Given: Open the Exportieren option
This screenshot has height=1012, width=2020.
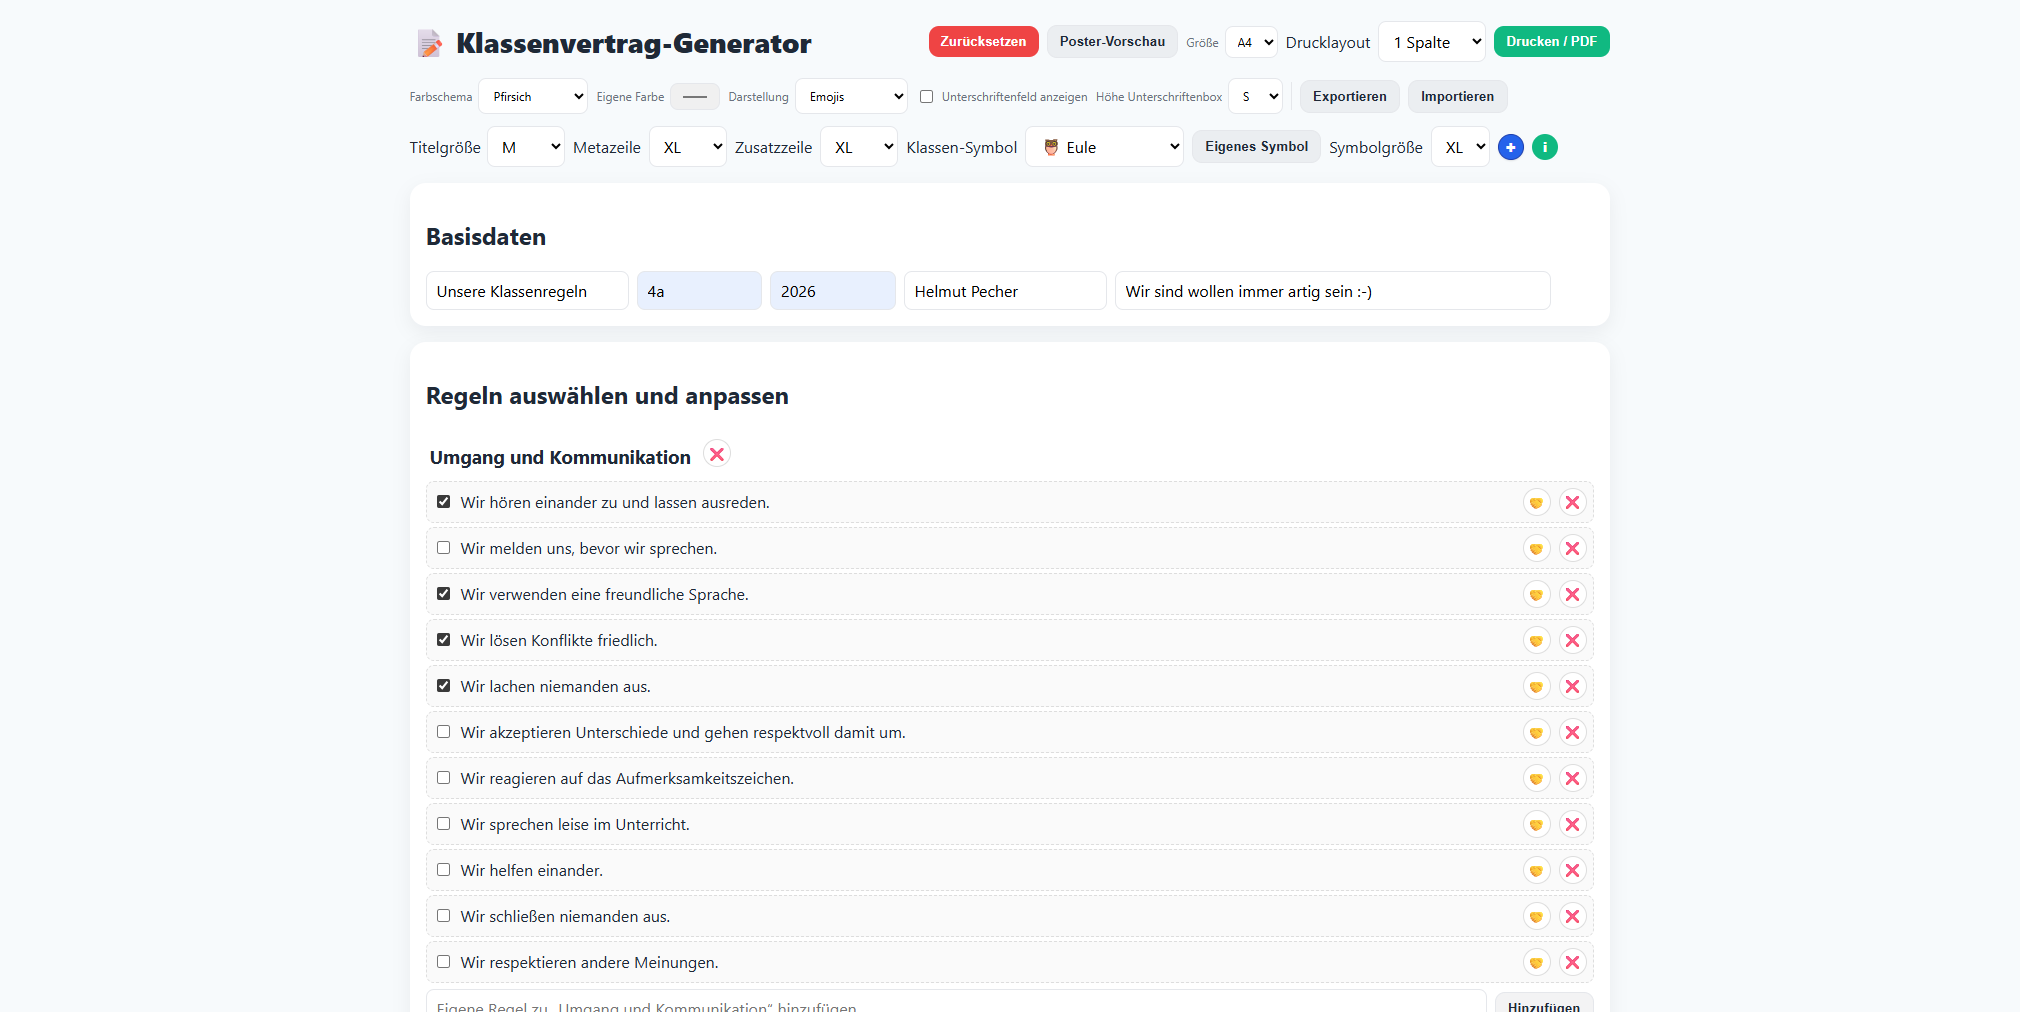Looking at the screenshot, I should tap(1348, 96).
